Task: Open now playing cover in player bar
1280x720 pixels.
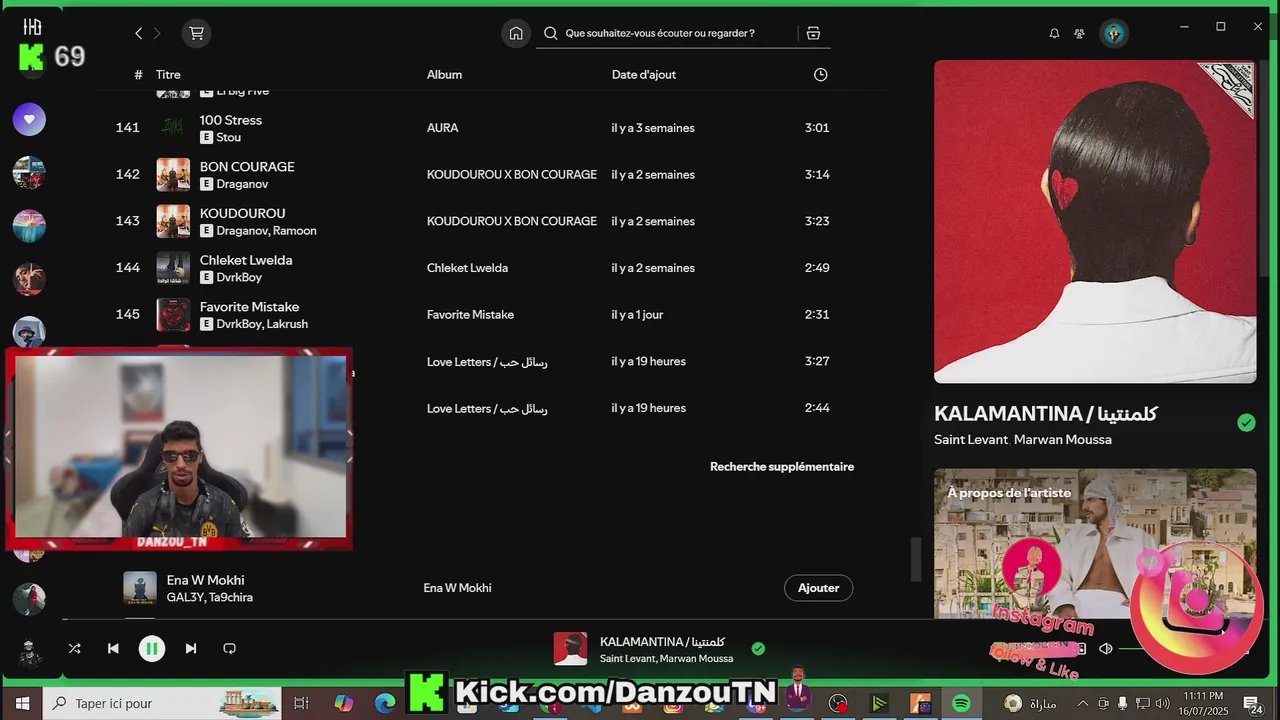Action: tap(571, 648)
